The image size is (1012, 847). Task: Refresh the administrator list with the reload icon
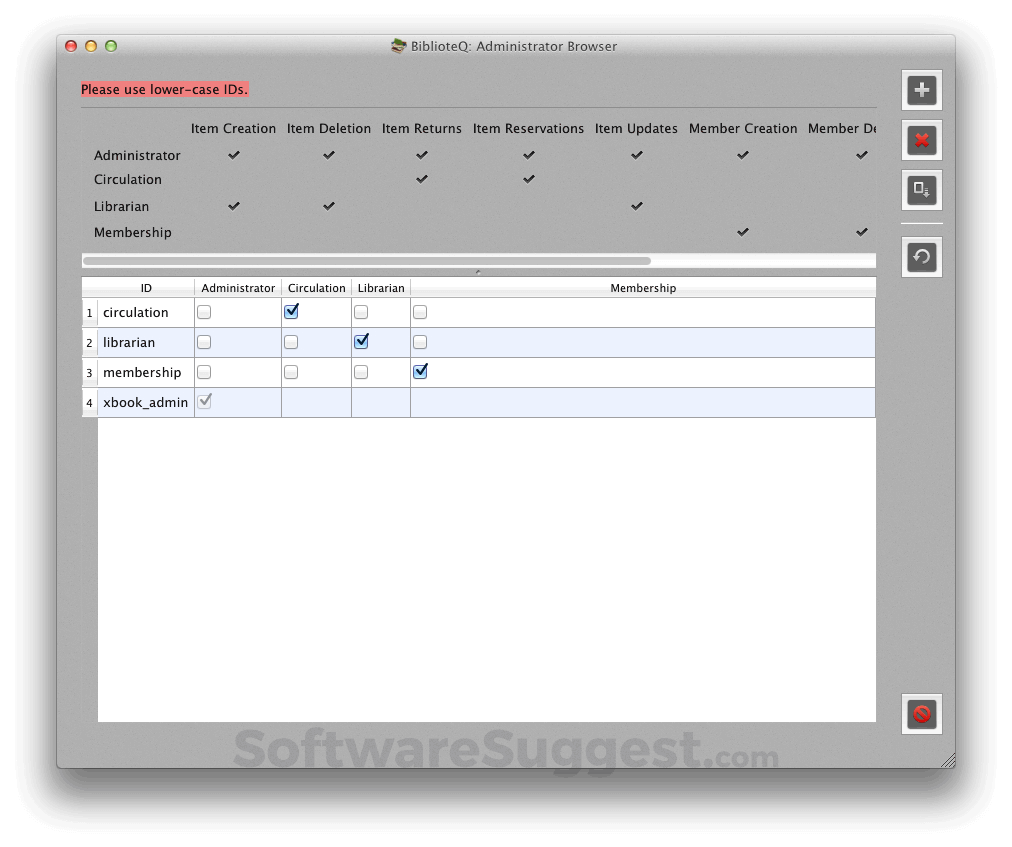point(921,256)
